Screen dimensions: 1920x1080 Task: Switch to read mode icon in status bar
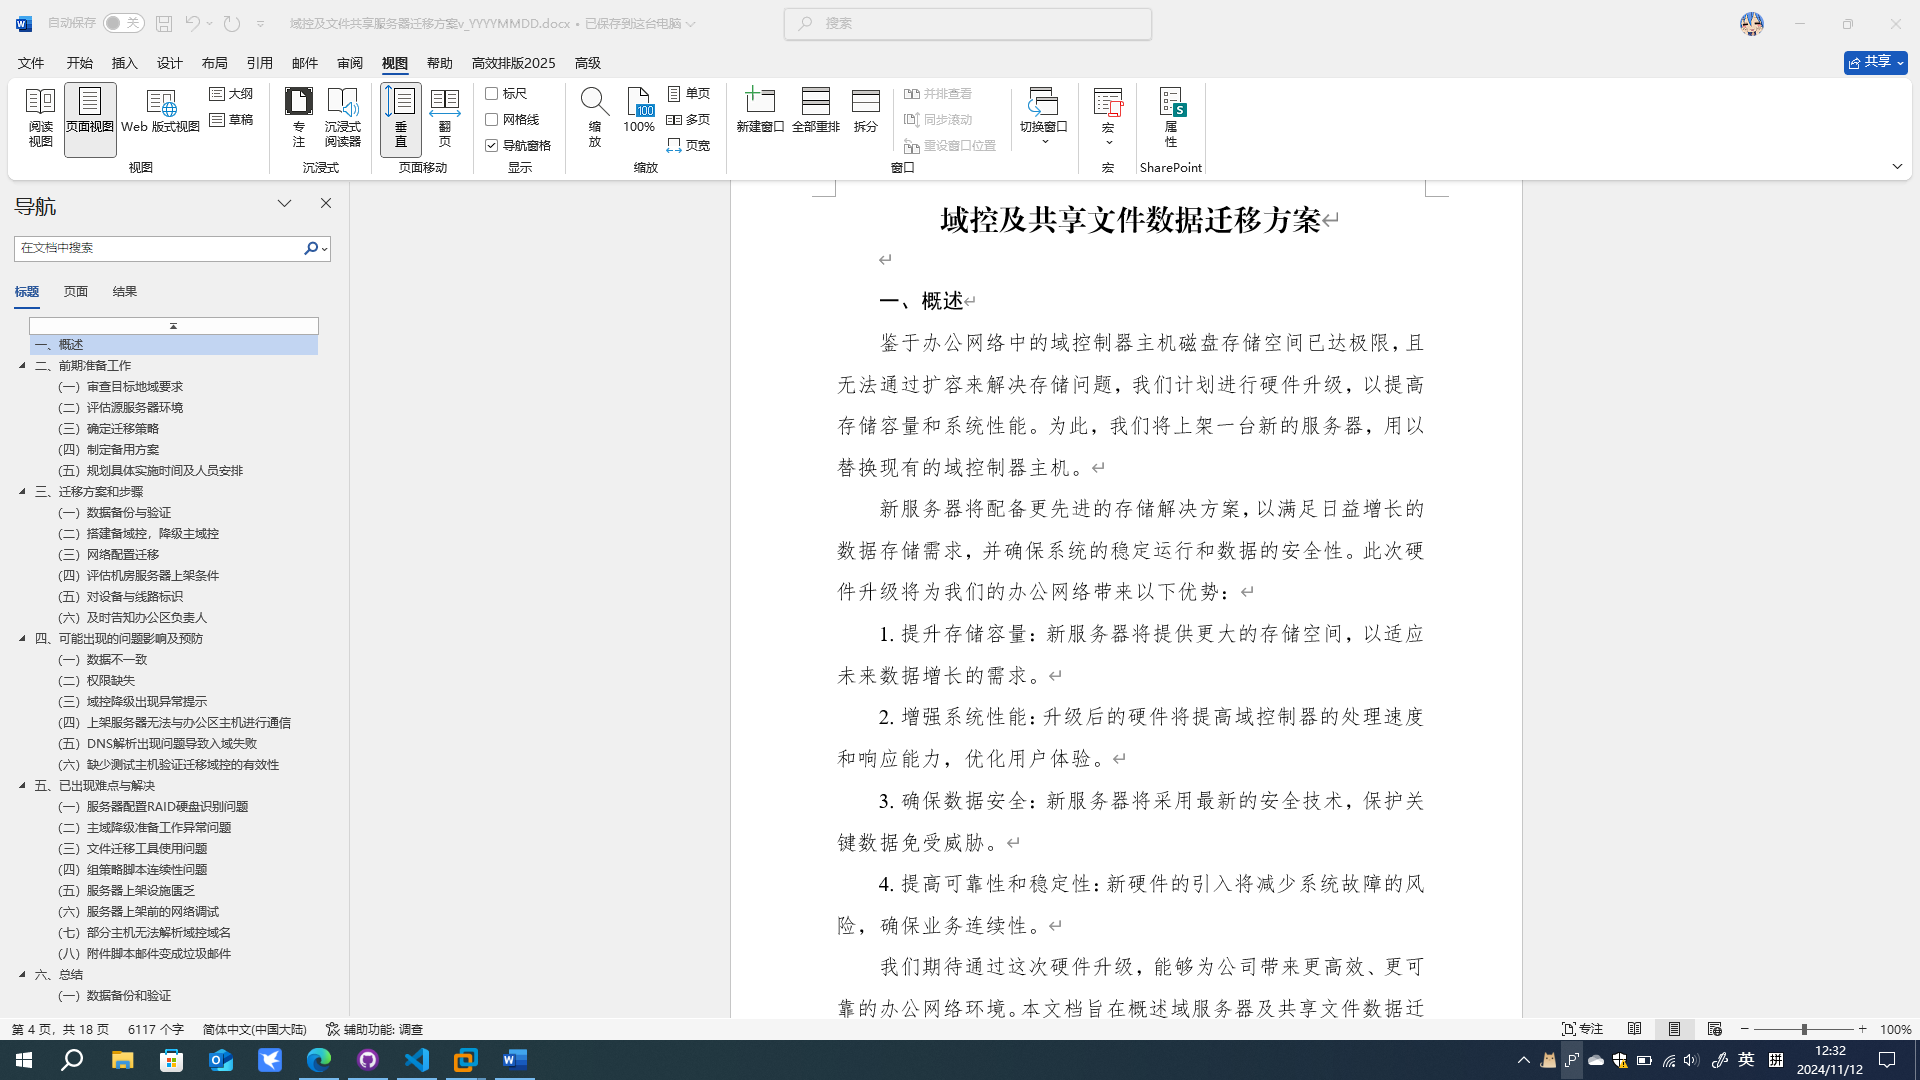pyautogui.click(x=1634, y=1029)
